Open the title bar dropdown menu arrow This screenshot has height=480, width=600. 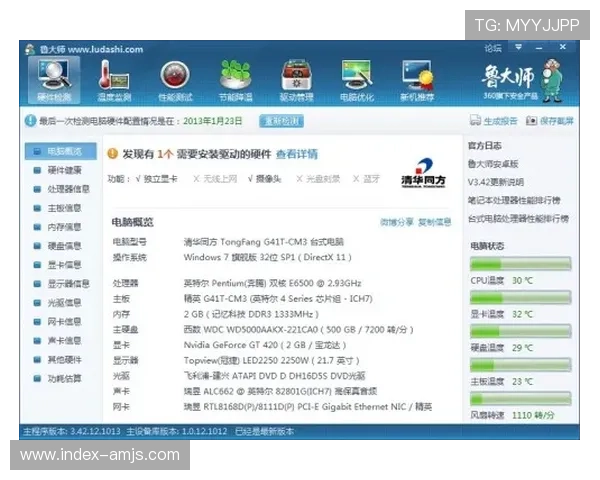point(518,47)
